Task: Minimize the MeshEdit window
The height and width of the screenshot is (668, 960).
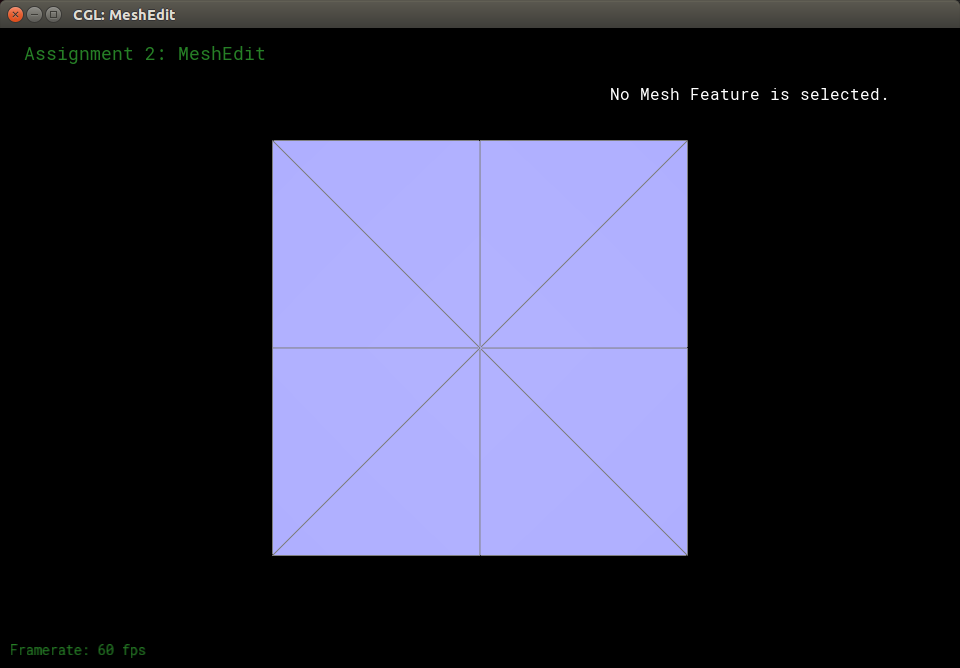Action: tap(34, 14)
